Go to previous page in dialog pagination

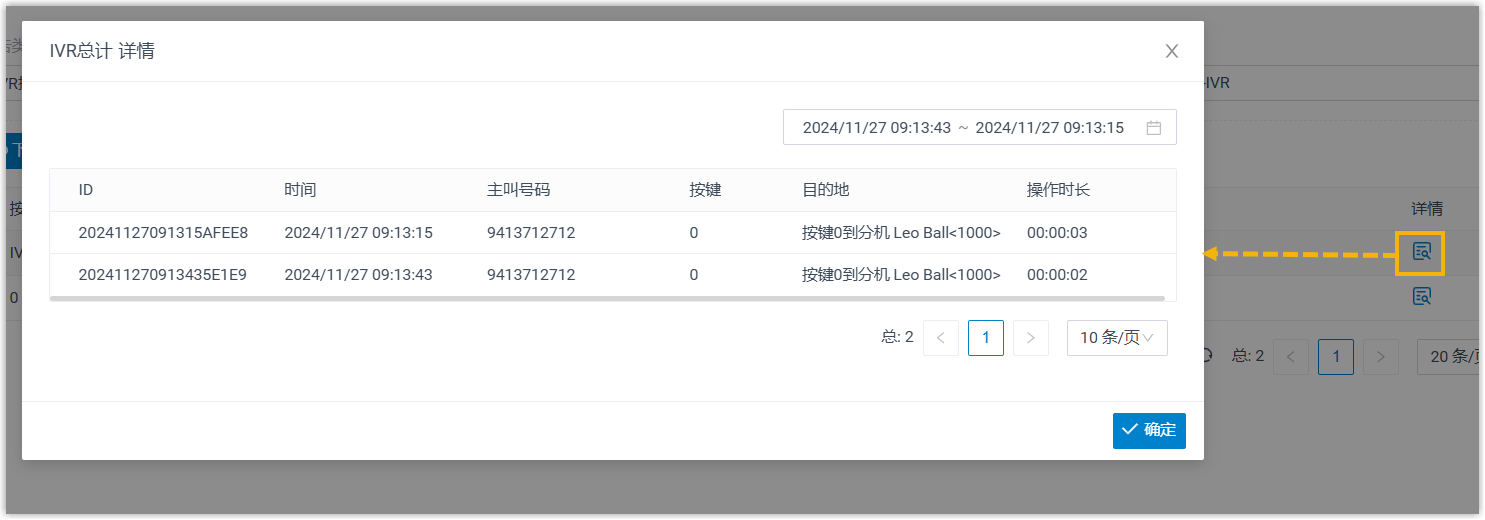click(x=940, y=338)
